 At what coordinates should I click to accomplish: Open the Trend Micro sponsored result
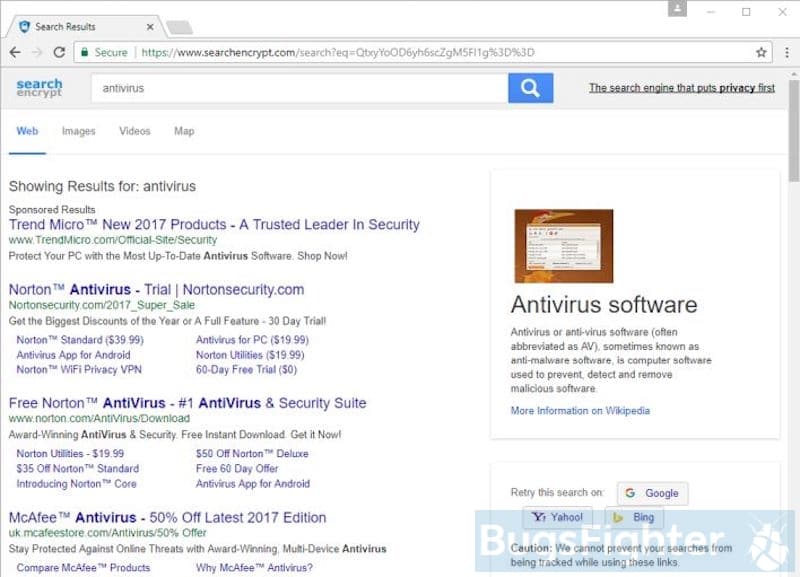[214, 224]
